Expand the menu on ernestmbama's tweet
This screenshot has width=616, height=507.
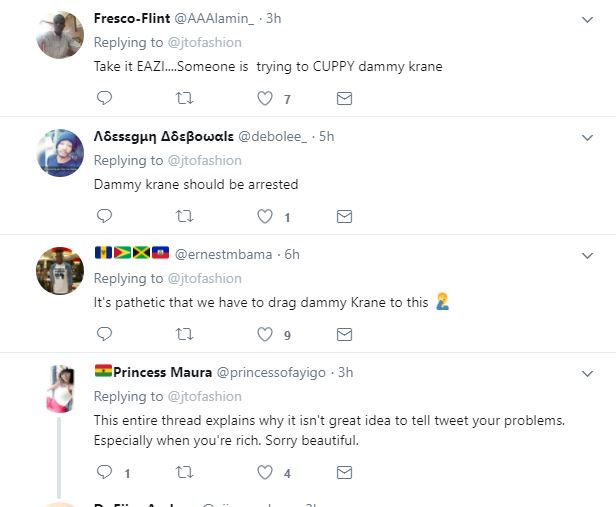coord(589,255)
